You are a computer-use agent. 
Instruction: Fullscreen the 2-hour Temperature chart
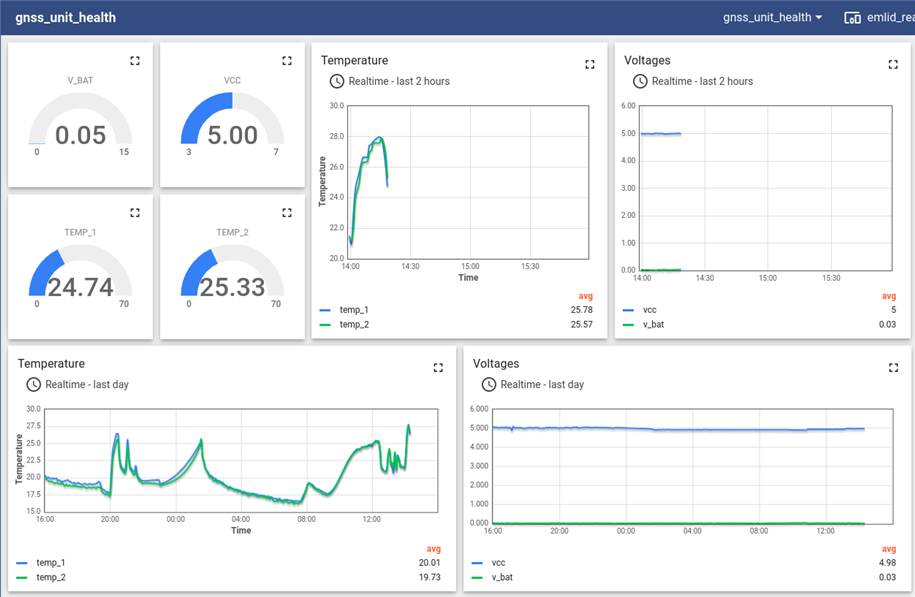click(x=590, y=65)
